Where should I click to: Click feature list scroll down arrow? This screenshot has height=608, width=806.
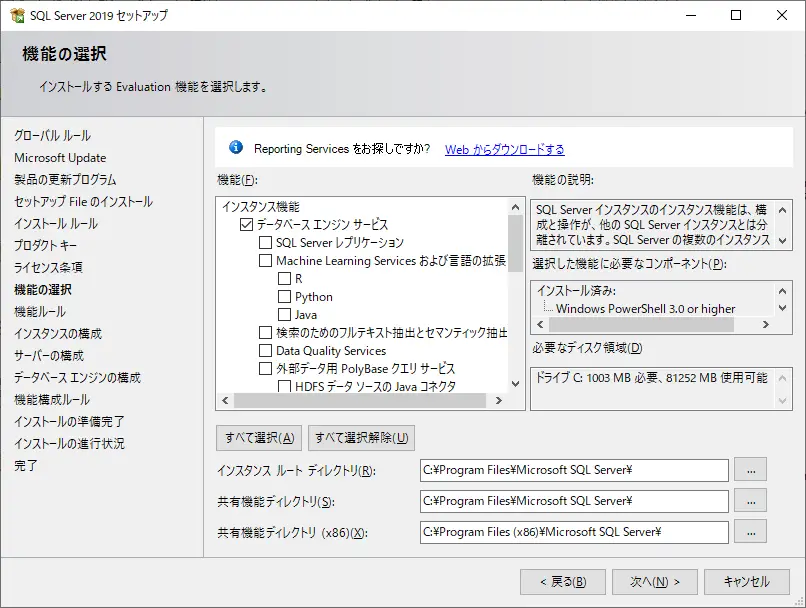coord(516,384)
